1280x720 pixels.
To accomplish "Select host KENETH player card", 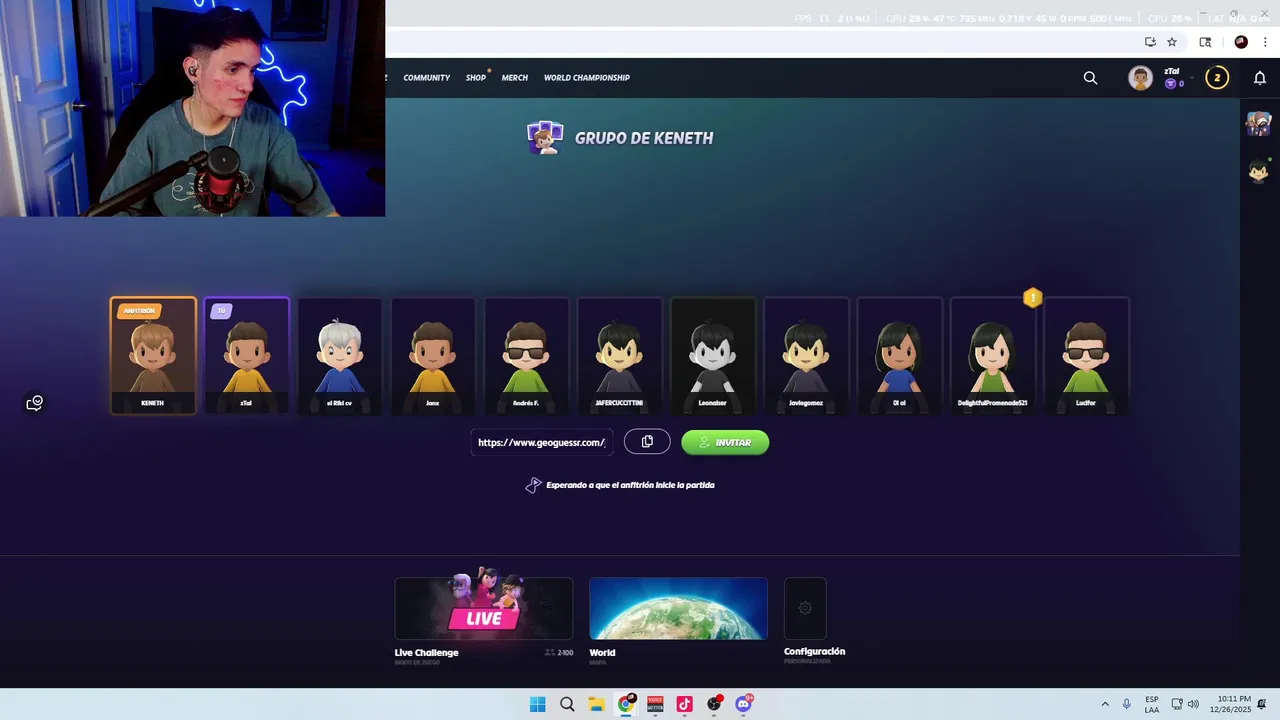I will (x=153, y=355).
